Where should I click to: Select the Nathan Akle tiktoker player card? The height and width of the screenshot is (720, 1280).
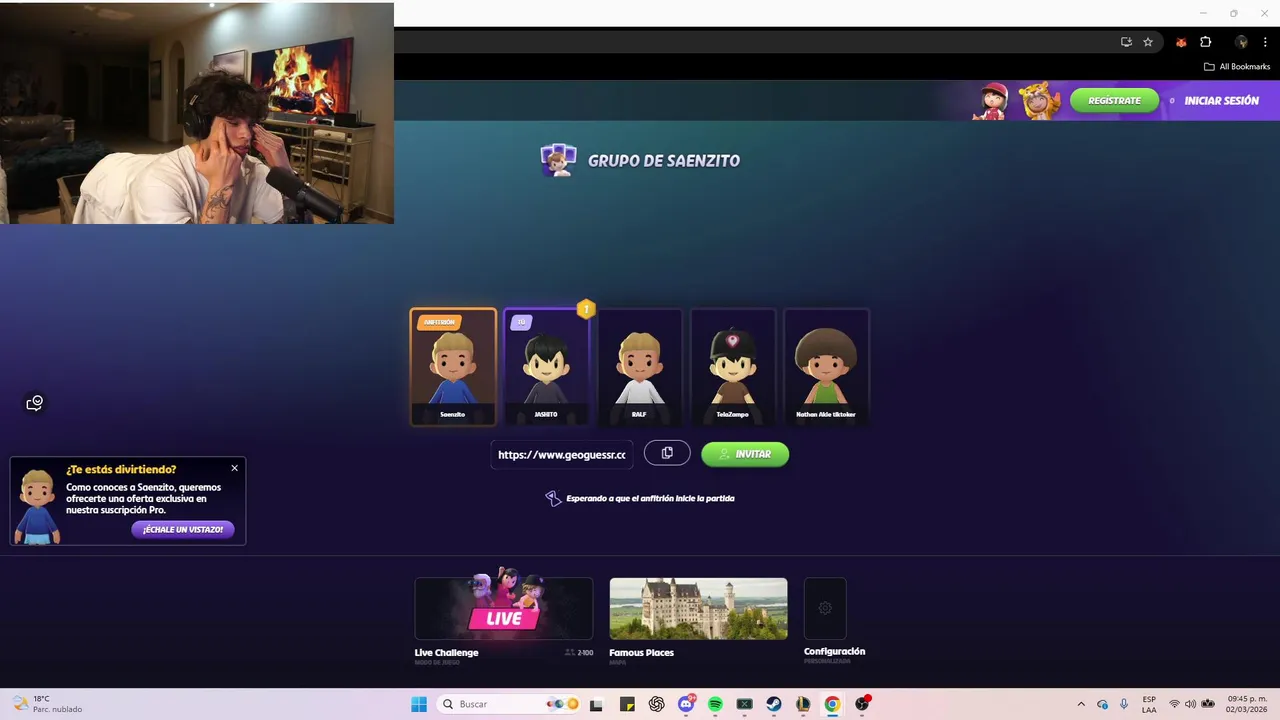pyautogui.click(x=826, y=367)
